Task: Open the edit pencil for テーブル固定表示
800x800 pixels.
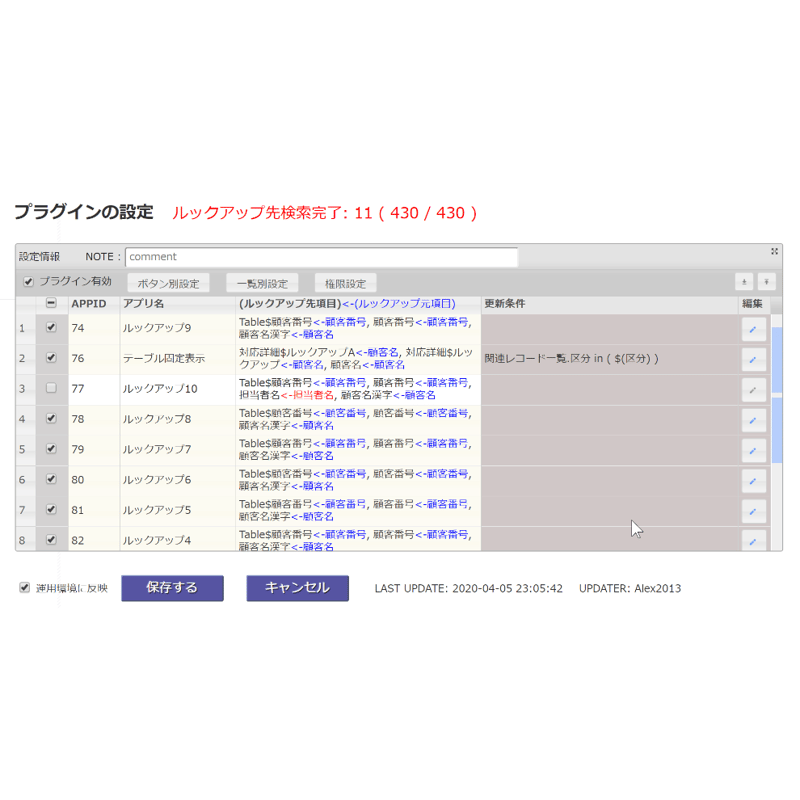Action: pos(753,360)
